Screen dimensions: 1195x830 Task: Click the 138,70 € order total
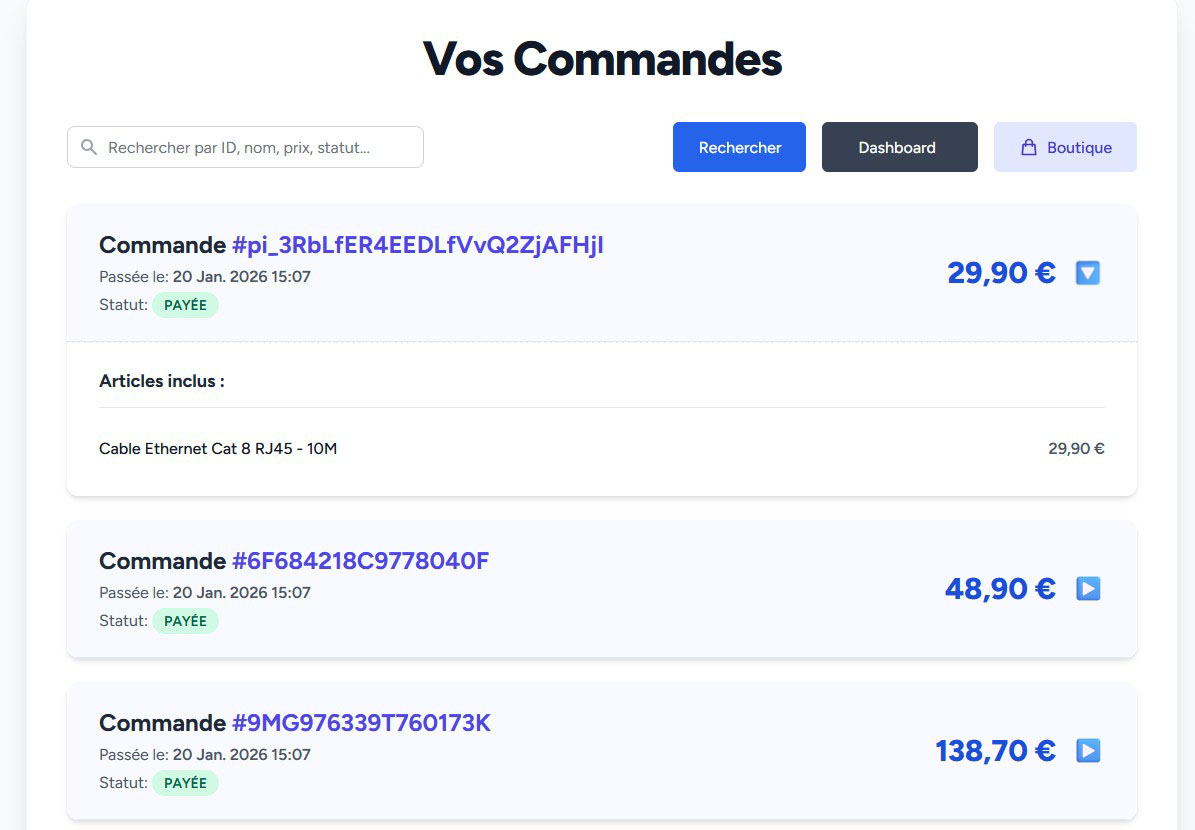tap(995, 751)
